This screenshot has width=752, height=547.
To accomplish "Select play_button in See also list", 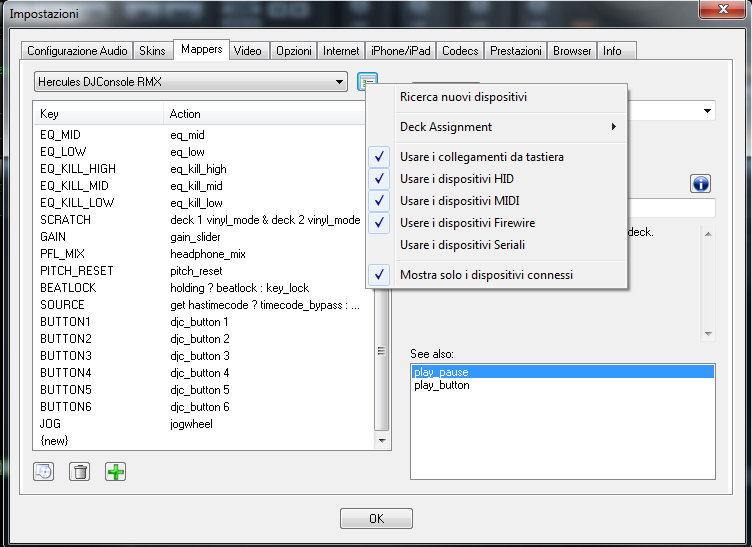I will pyautogui.click(x=563, y=385).
